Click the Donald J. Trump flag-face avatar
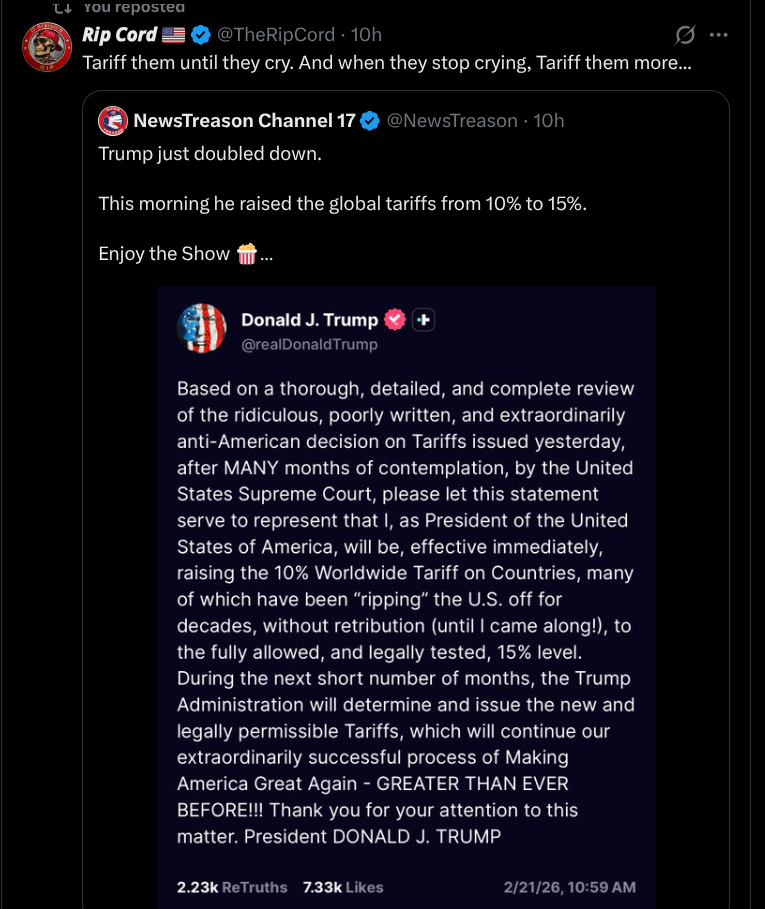The width and height of the screenshot is (765, 909). click(202, 328)
